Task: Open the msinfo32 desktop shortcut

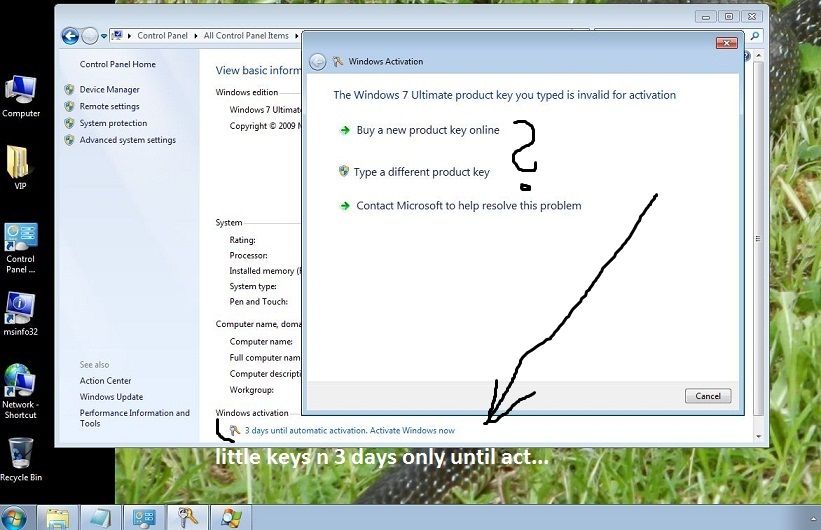Action: (x=20, y=313)
